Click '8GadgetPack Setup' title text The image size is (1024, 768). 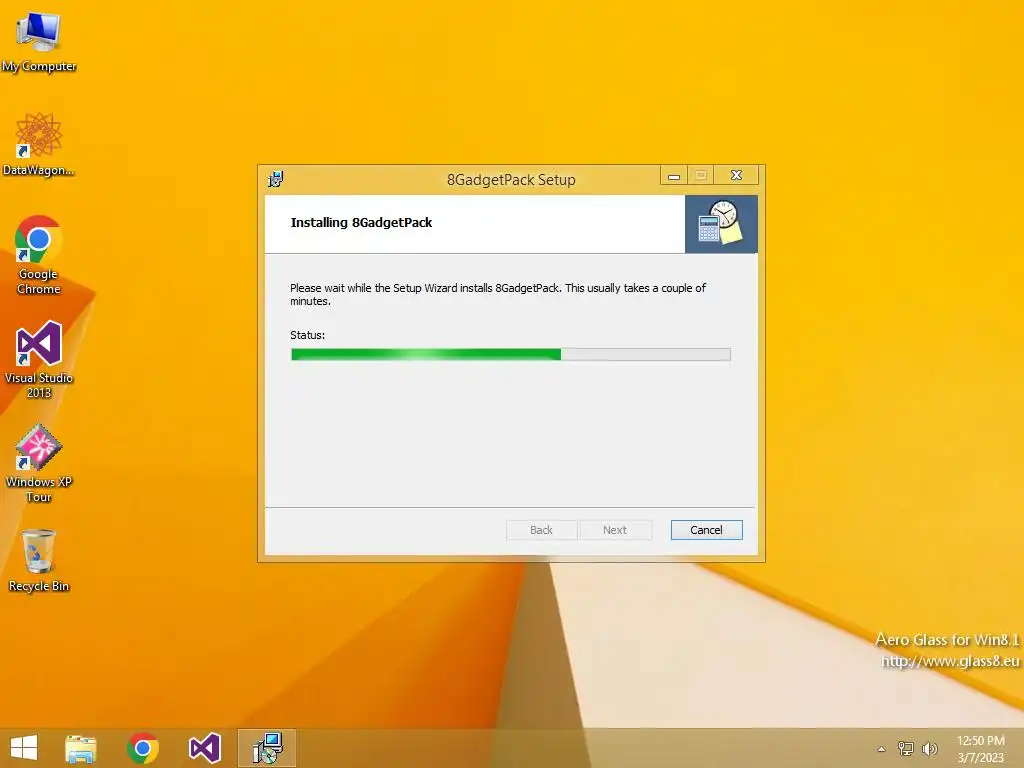click(511, 180)
